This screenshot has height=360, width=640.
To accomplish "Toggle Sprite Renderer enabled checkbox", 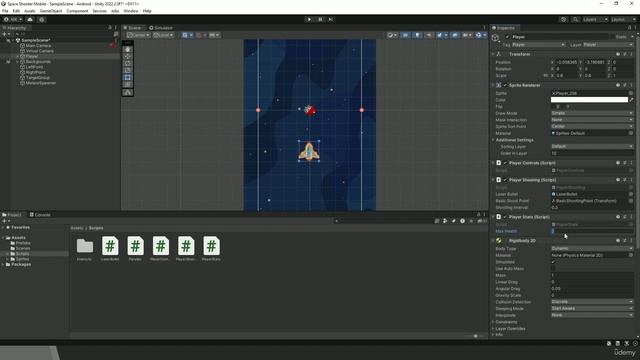I will (x=505, y=85).
